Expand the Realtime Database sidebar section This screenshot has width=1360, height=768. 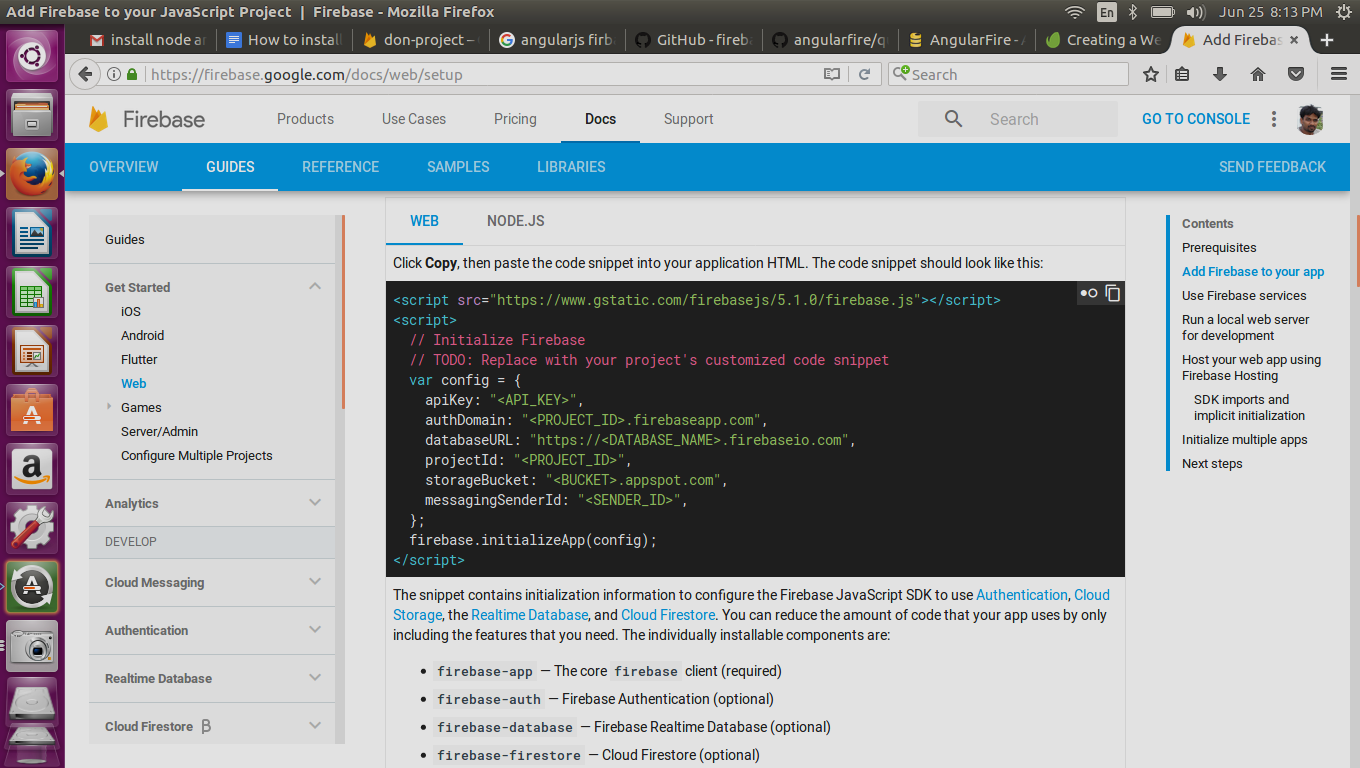click(315, 678)
